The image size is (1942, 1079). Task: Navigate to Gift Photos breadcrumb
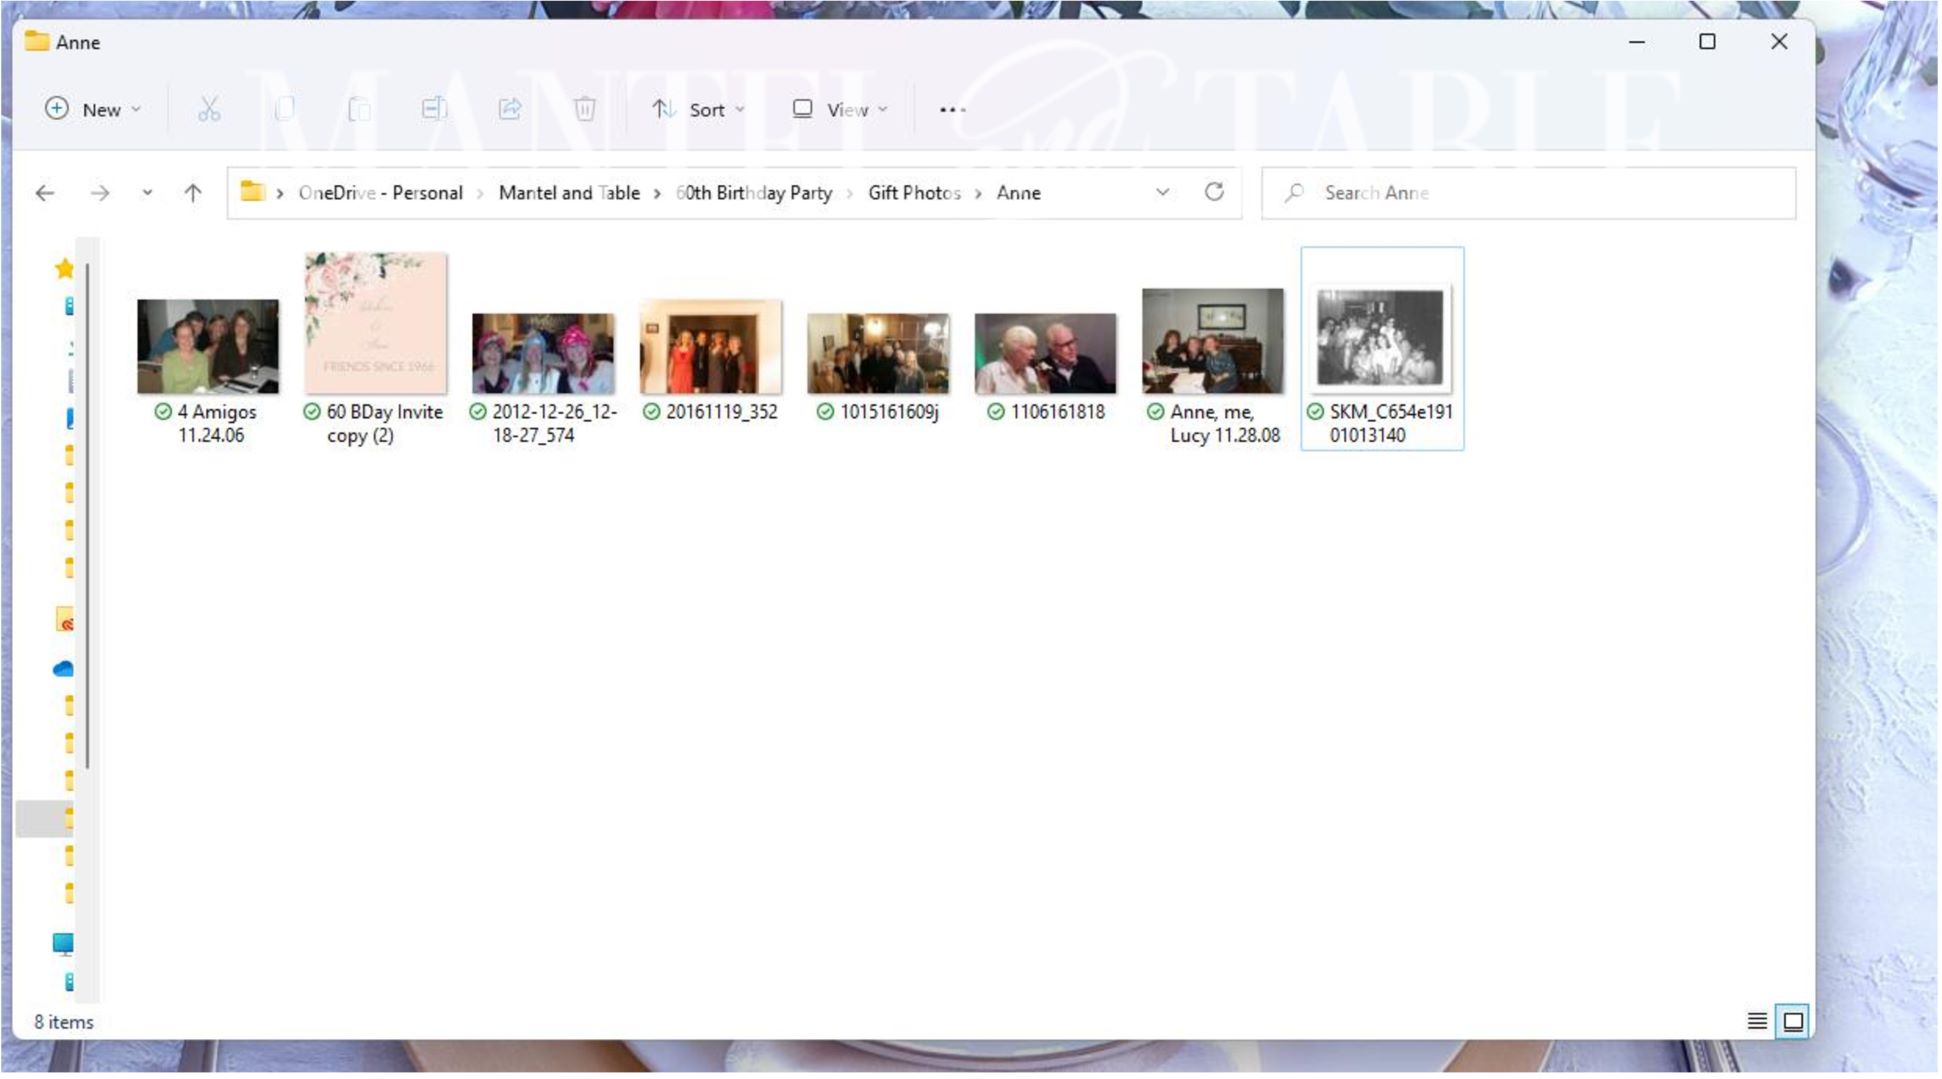pyautogui.click(x=915, y=193)
